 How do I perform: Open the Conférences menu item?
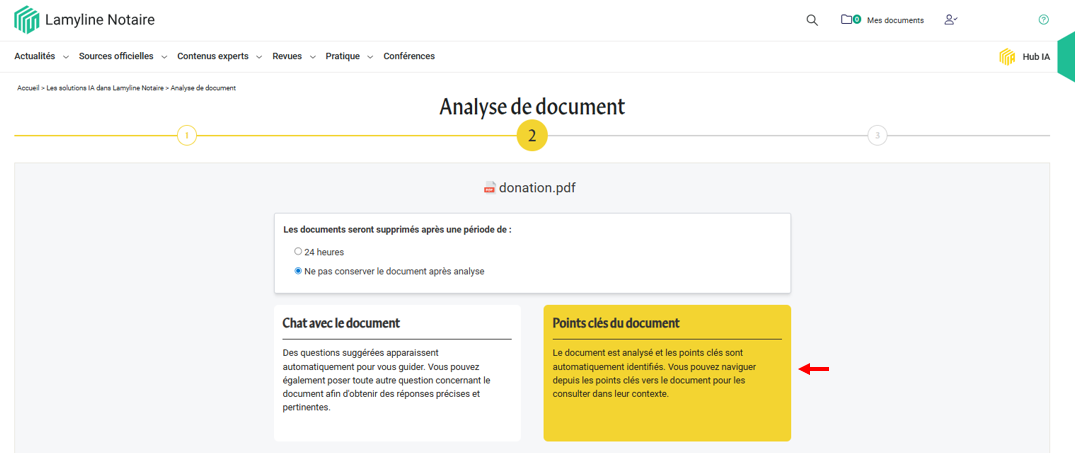pos(409,56)
